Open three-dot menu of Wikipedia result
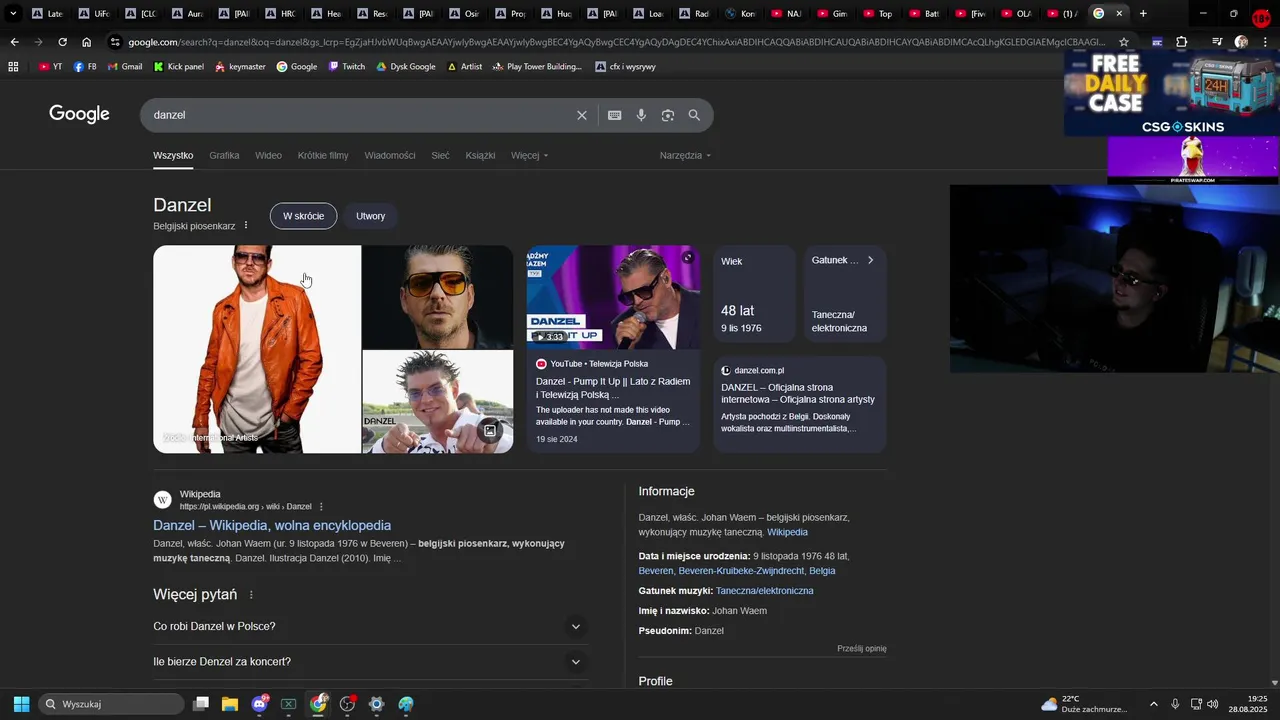 tap(321, 507)
